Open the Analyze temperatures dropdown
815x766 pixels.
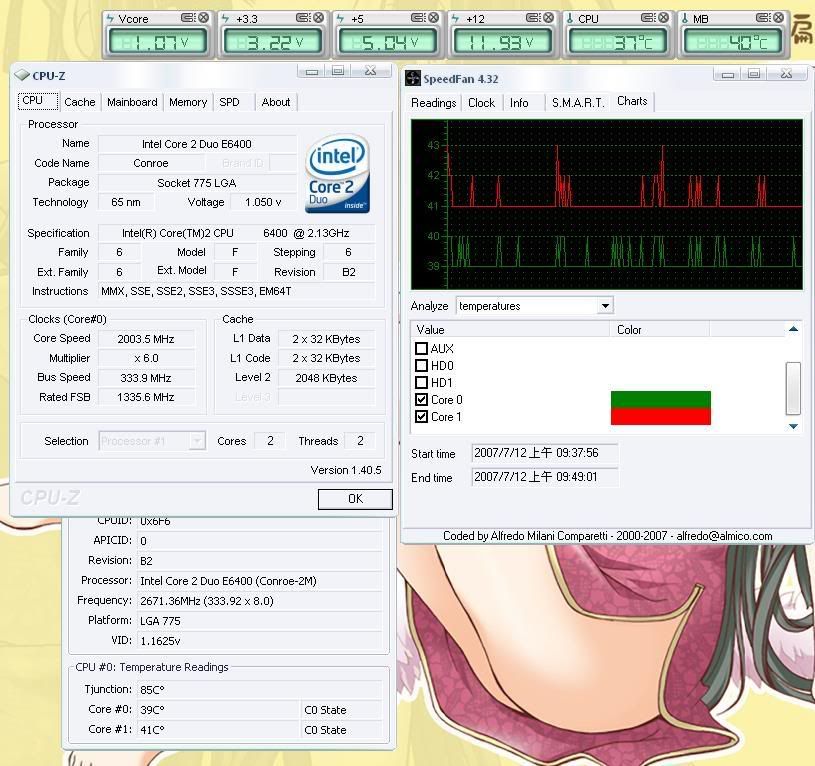pos(604,306)
